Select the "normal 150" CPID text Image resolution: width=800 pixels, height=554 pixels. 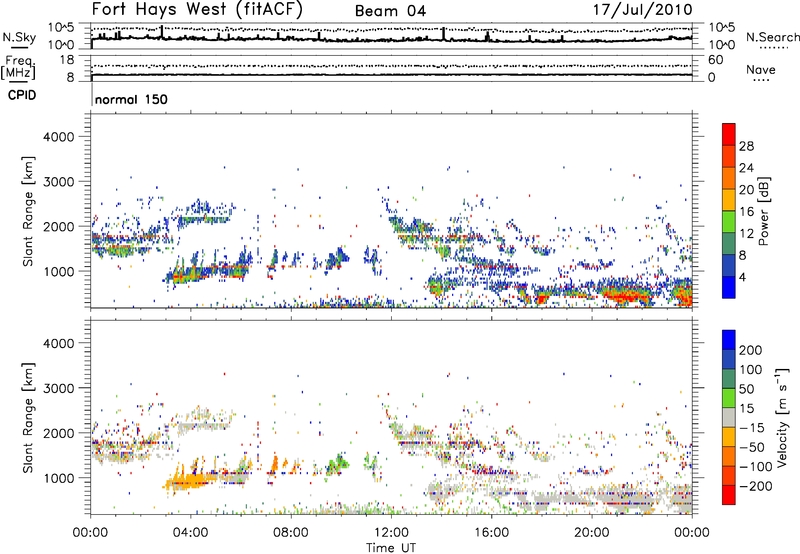pos(131,99)
